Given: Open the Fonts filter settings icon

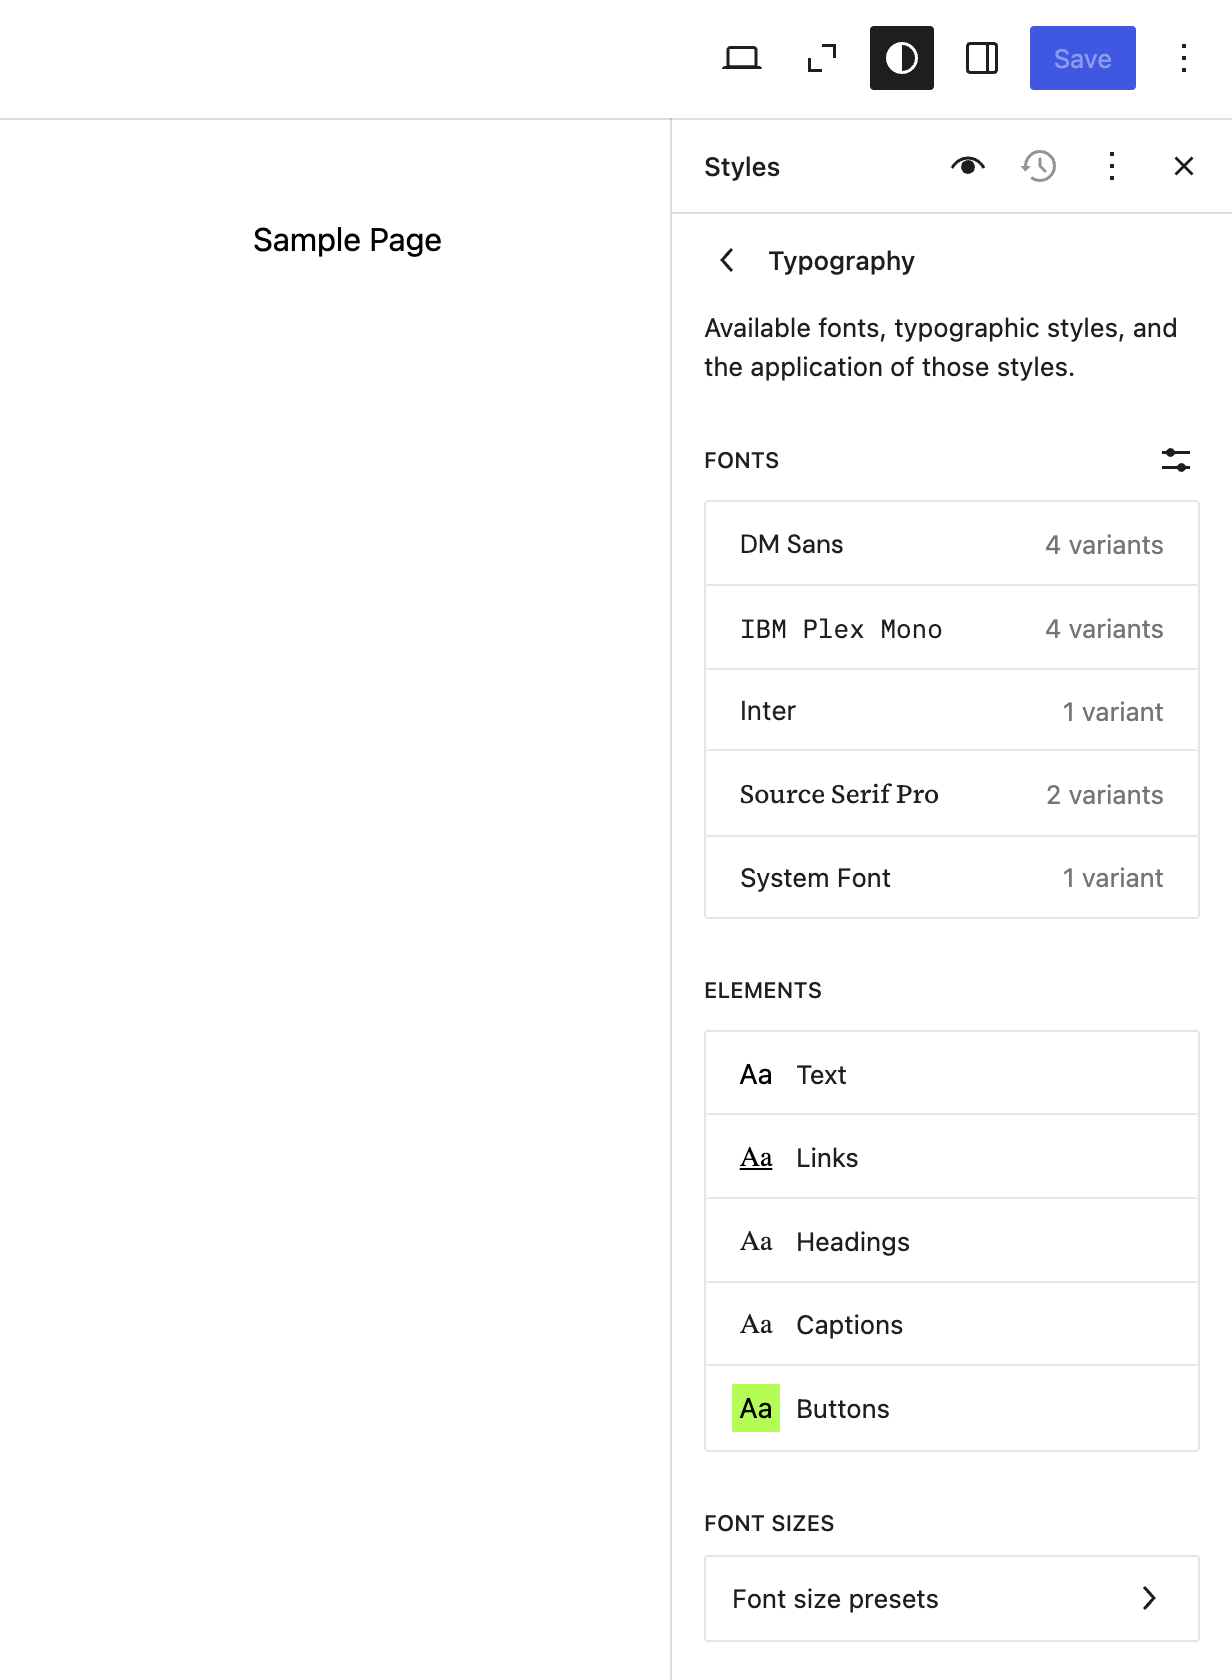Looking at the screenshot, I should pos(1177,460).
